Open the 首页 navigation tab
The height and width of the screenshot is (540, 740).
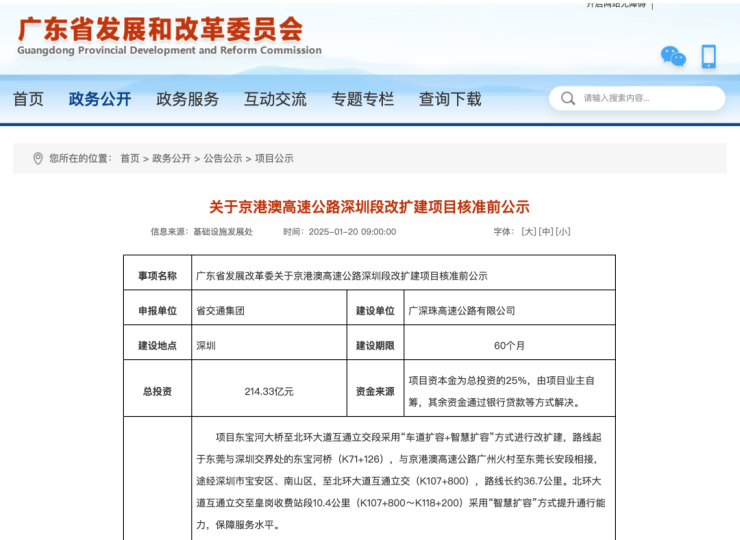(x=28, y=99)
